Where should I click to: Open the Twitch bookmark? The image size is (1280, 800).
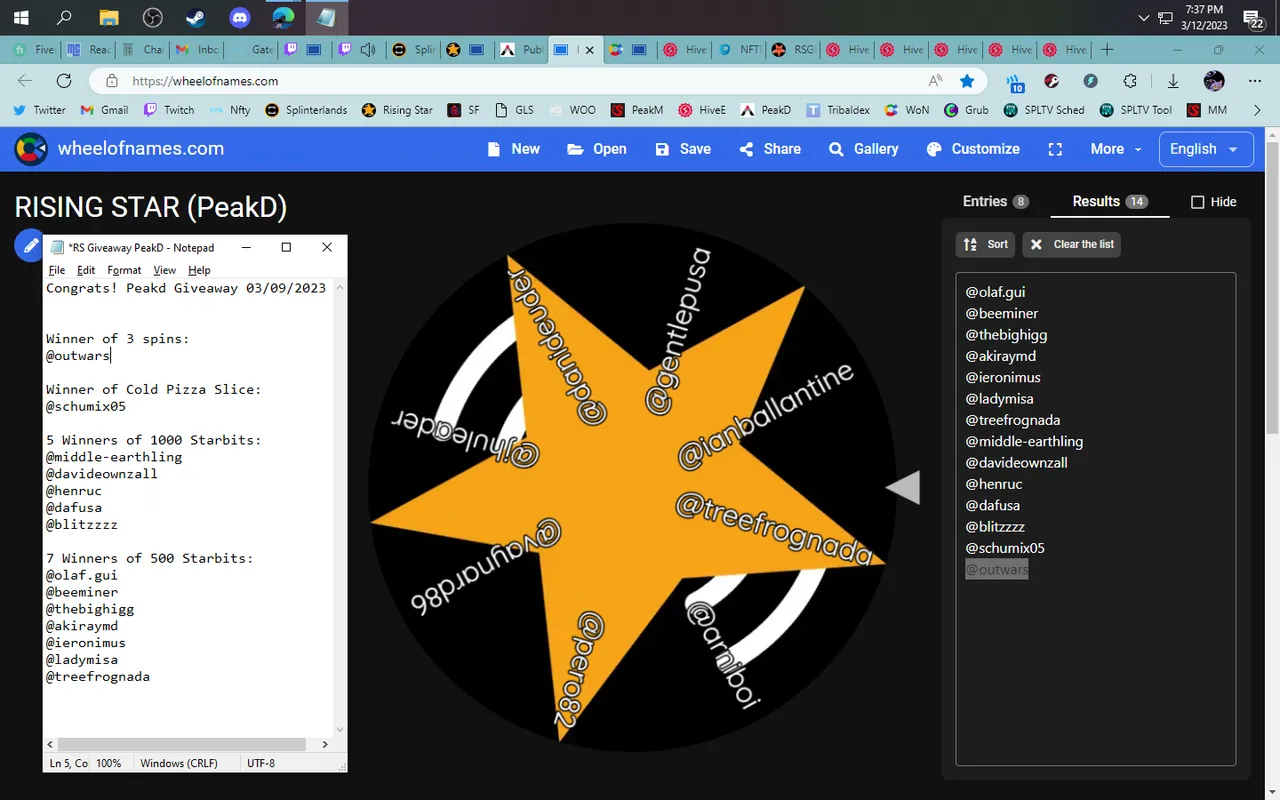point(169,110)
